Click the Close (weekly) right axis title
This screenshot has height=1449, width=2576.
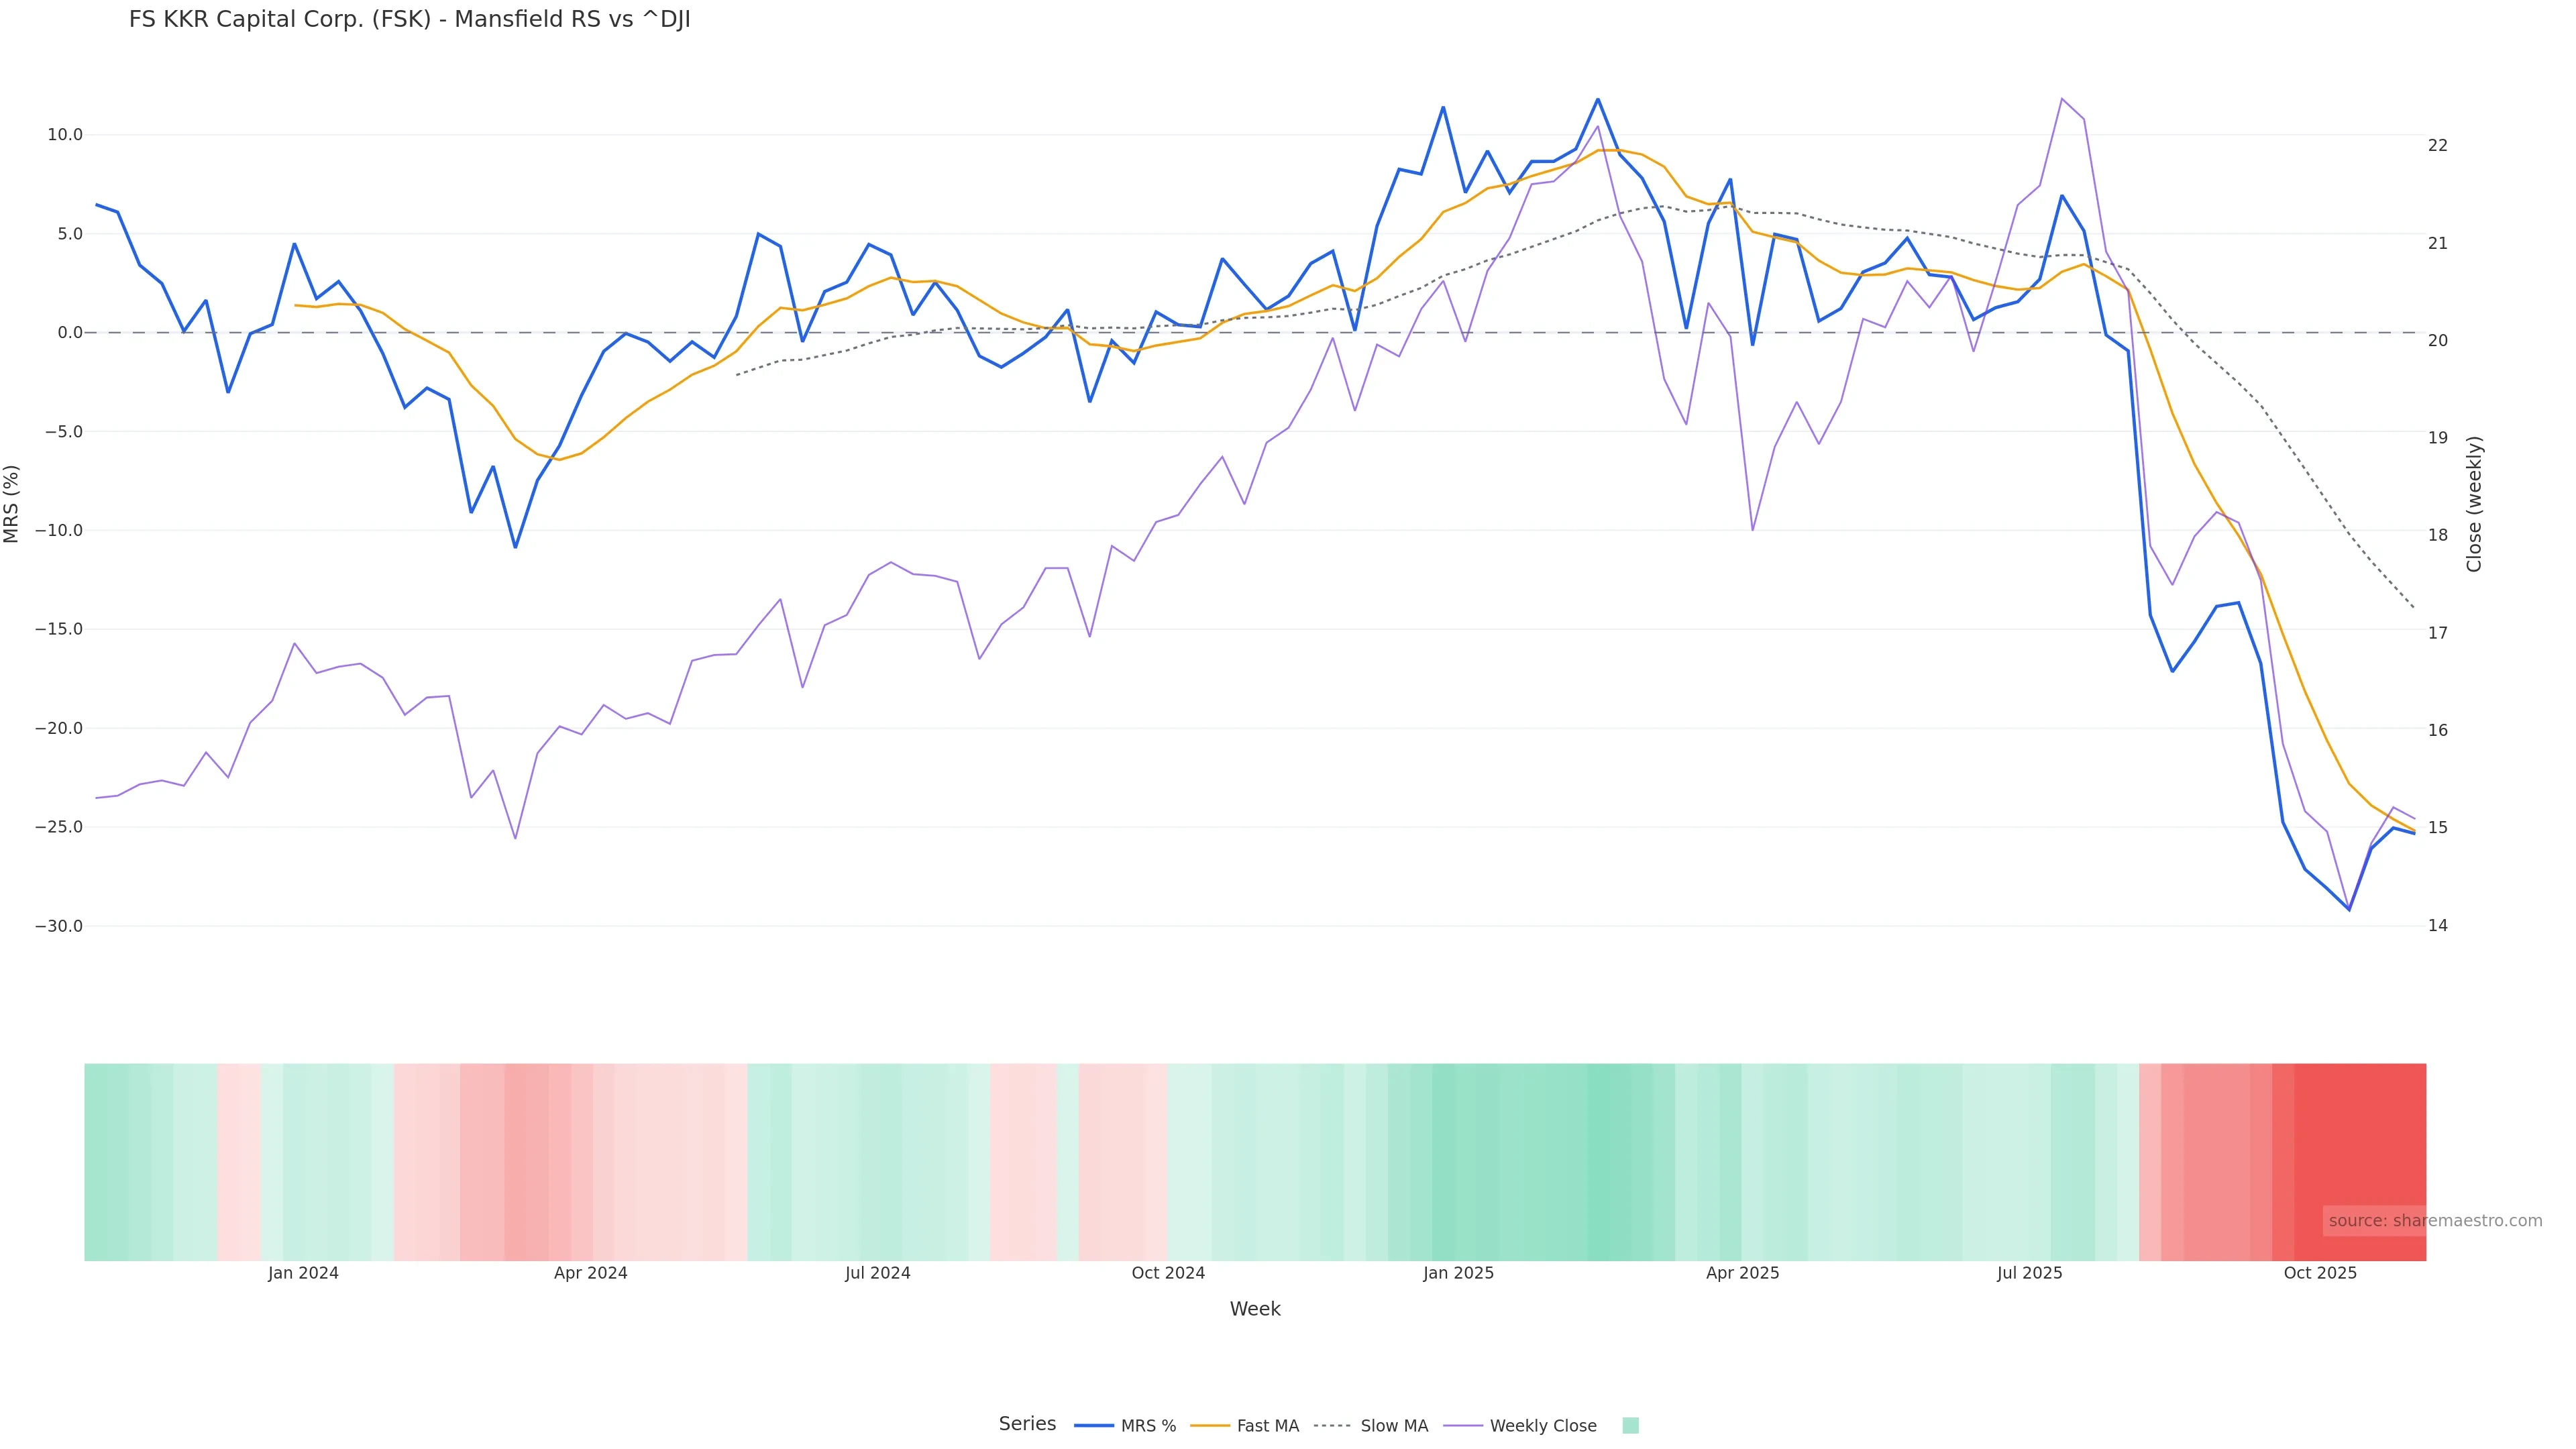click(x=2475, y=504)
